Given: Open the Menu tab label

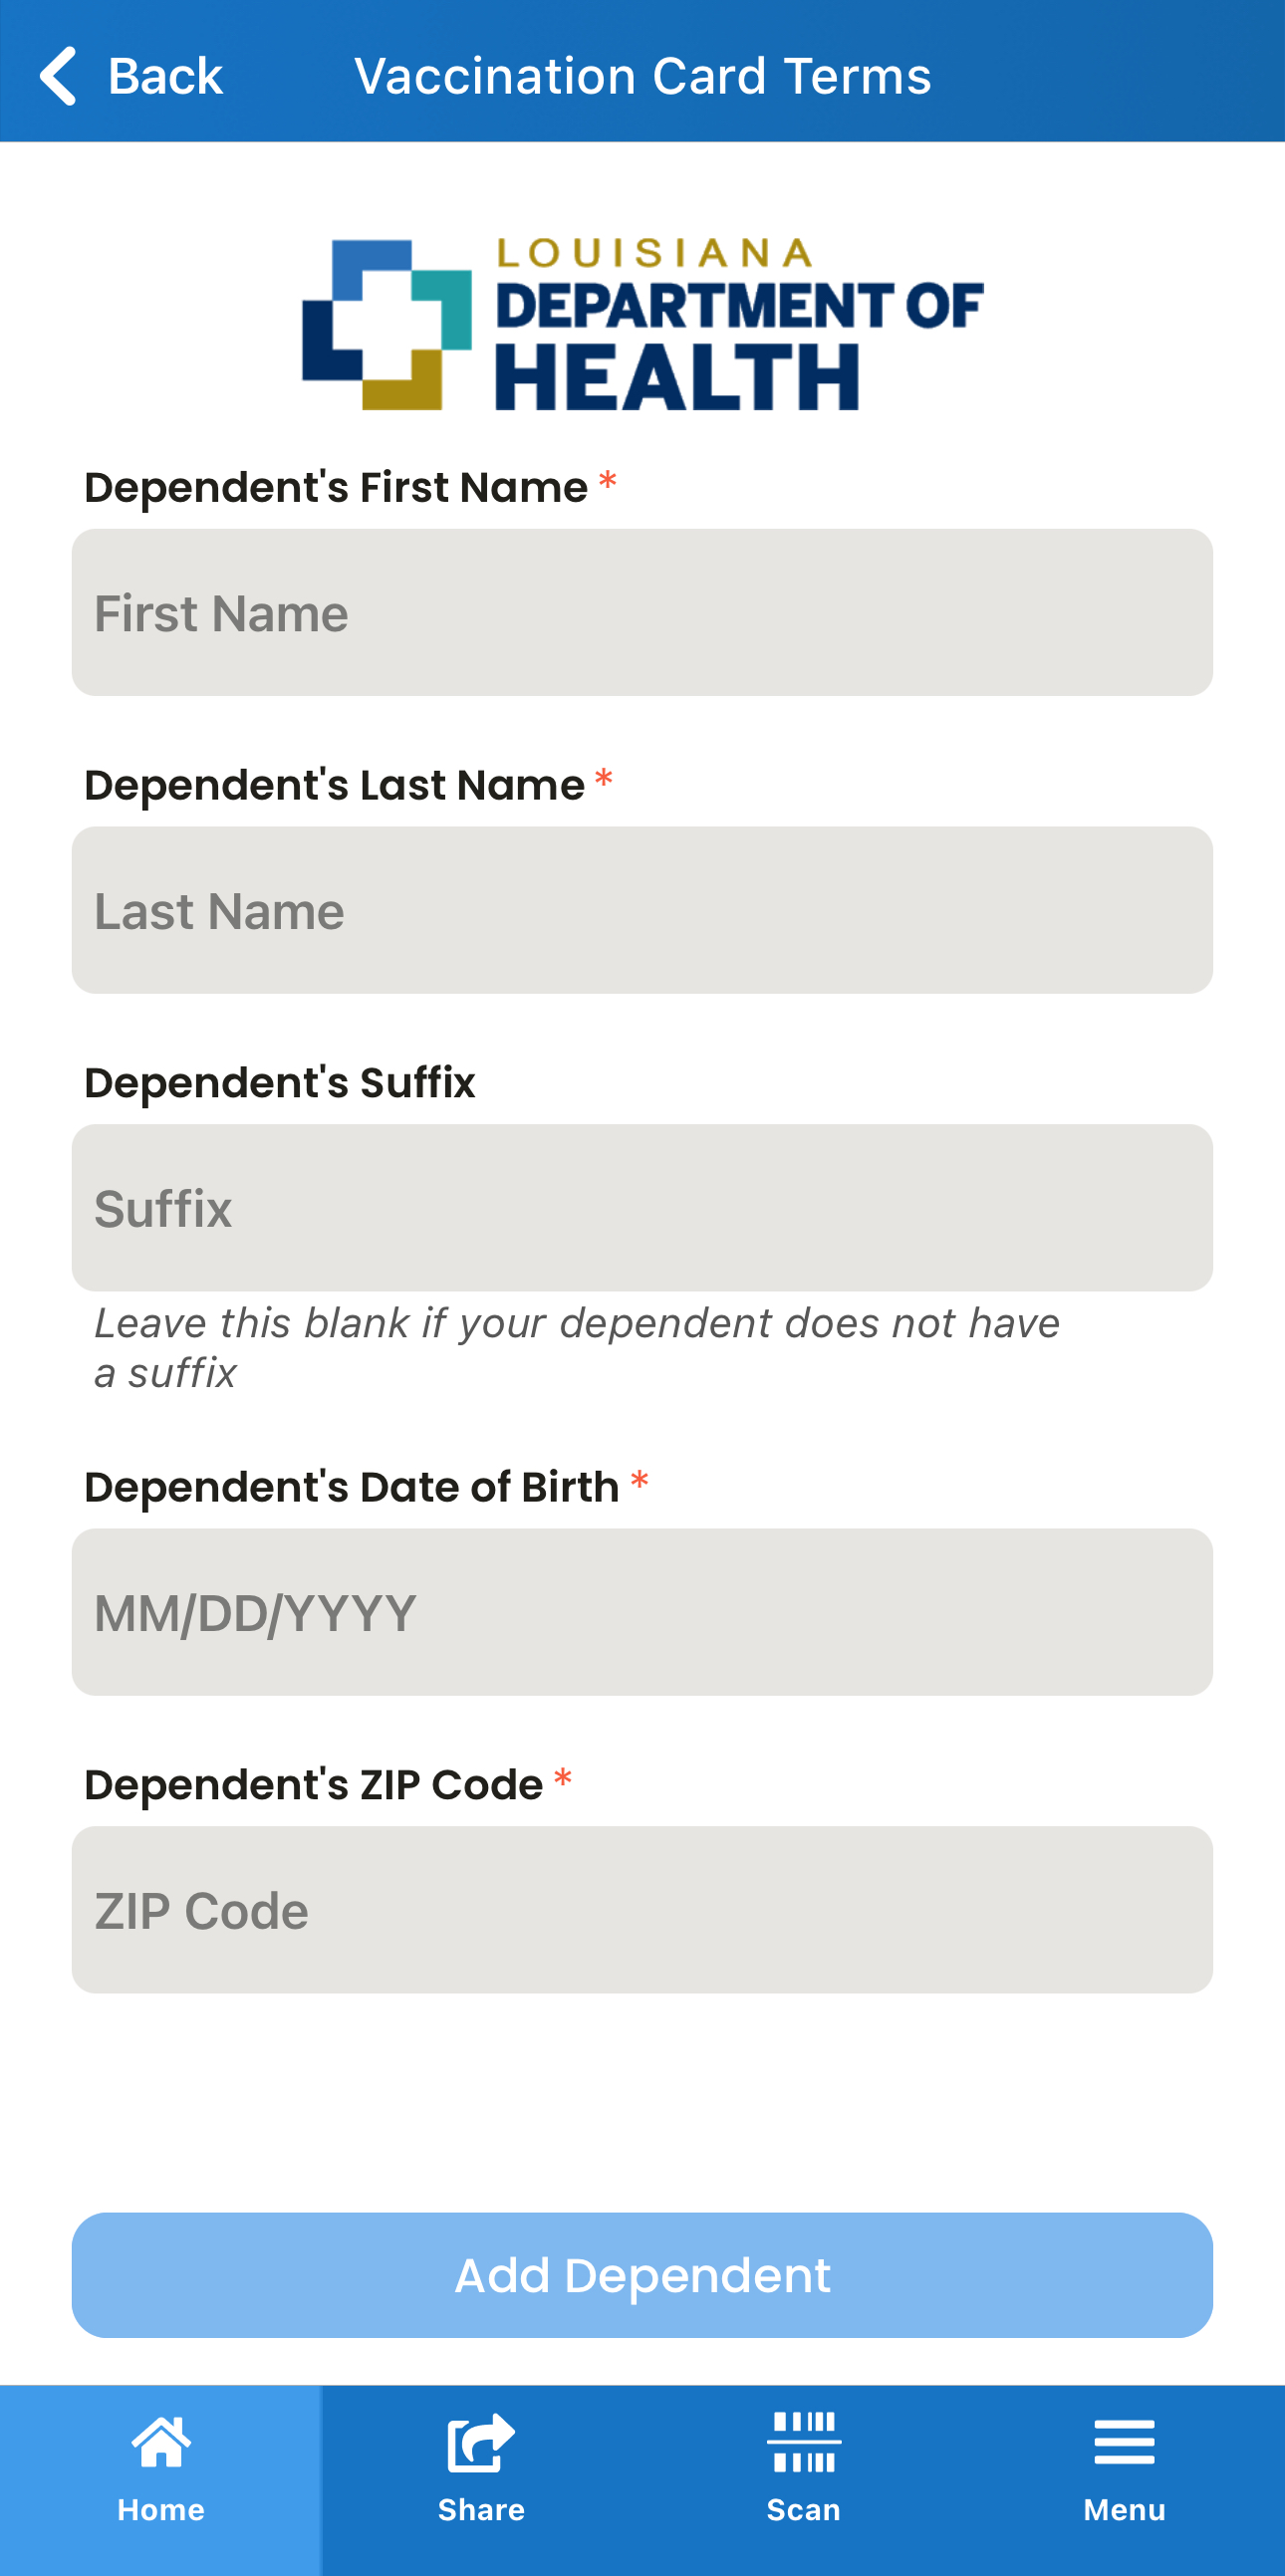Looking at the screenshot, I should [1124, 2509].
